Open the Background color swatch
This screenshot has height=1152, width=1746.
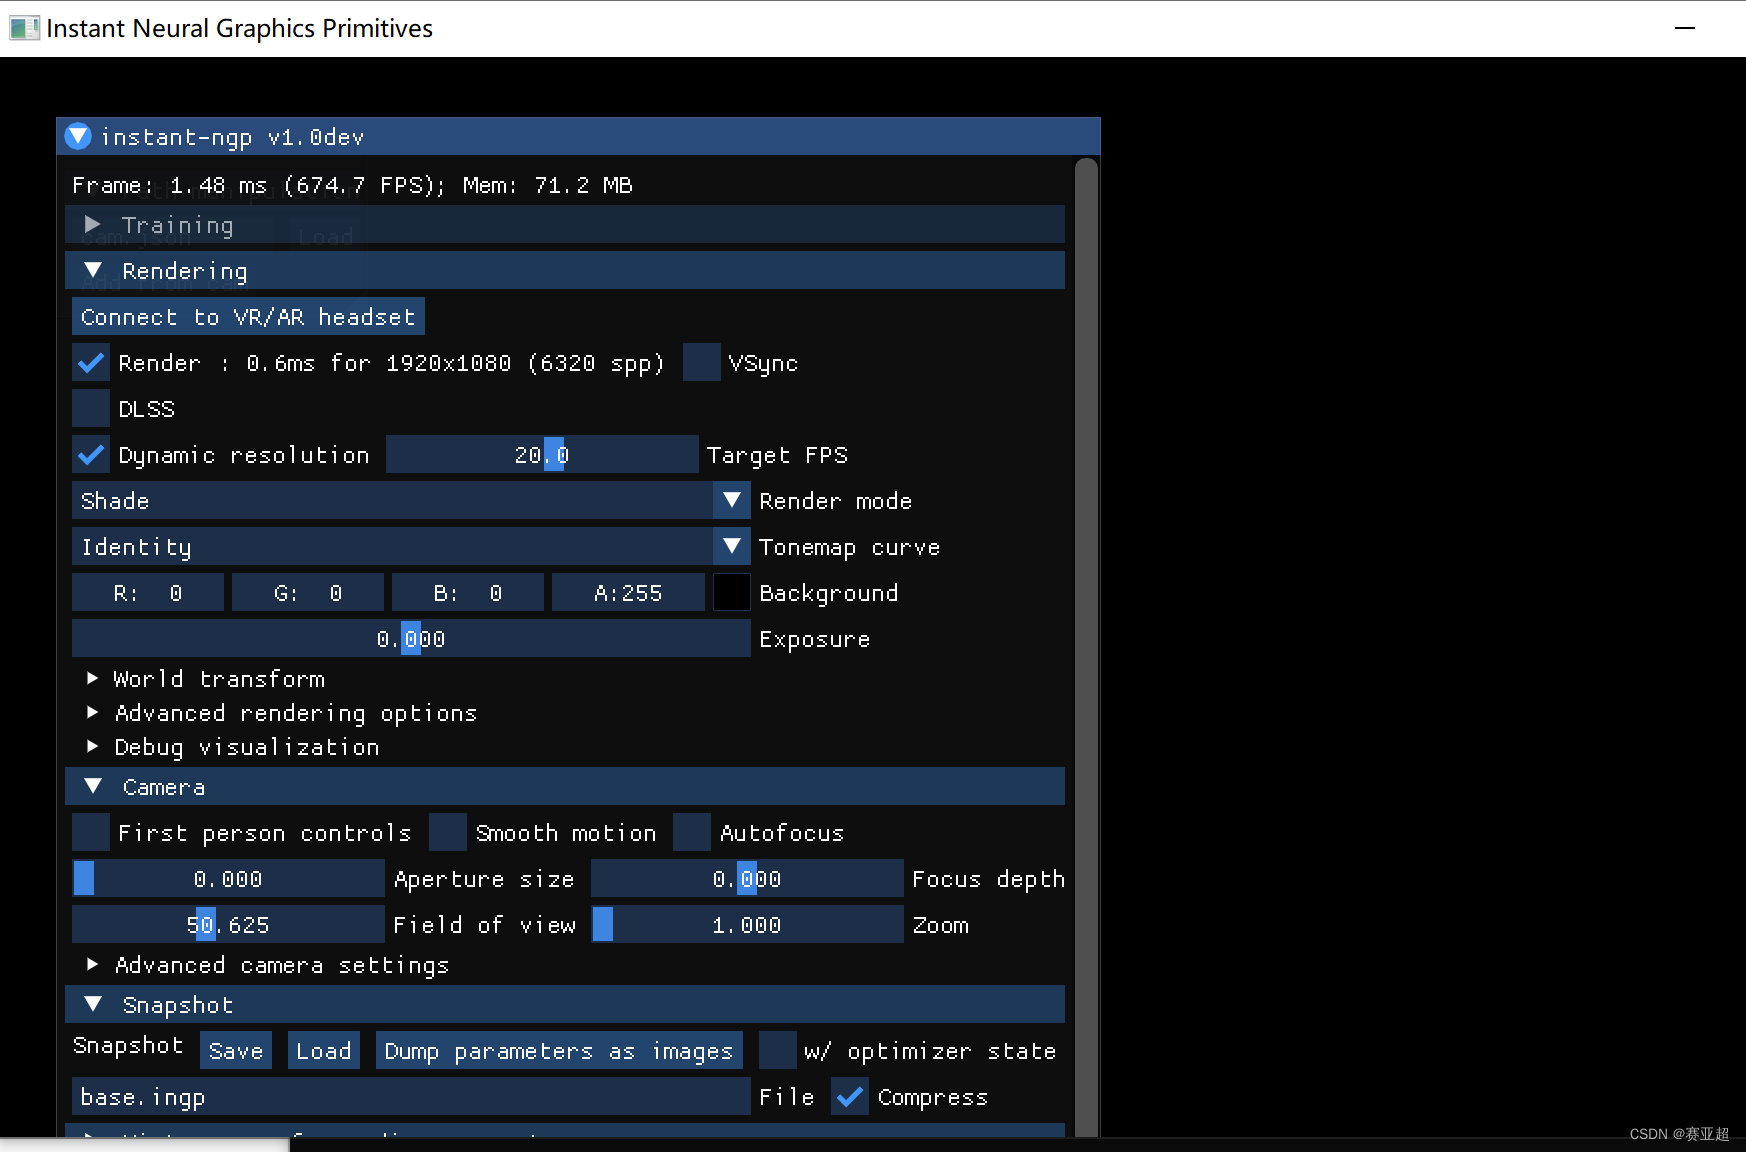tap(731, 592)
